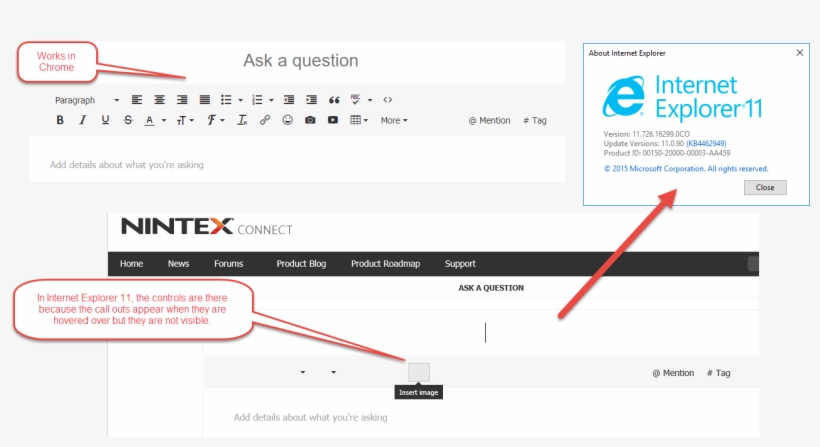
Task: Open News in Nintex navigation
Action: point(178,263)
